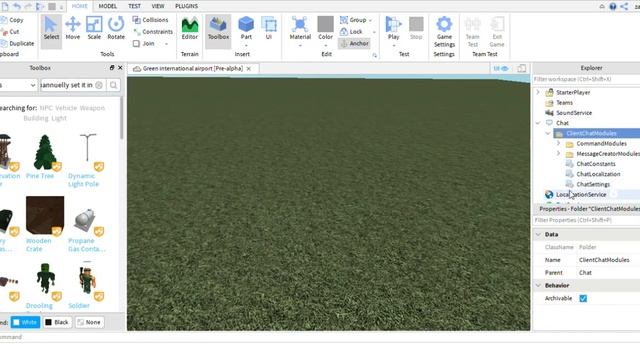Collapse the ClientChatModules folder
This screenshot has height=360, width=640.
click(548, 133)
